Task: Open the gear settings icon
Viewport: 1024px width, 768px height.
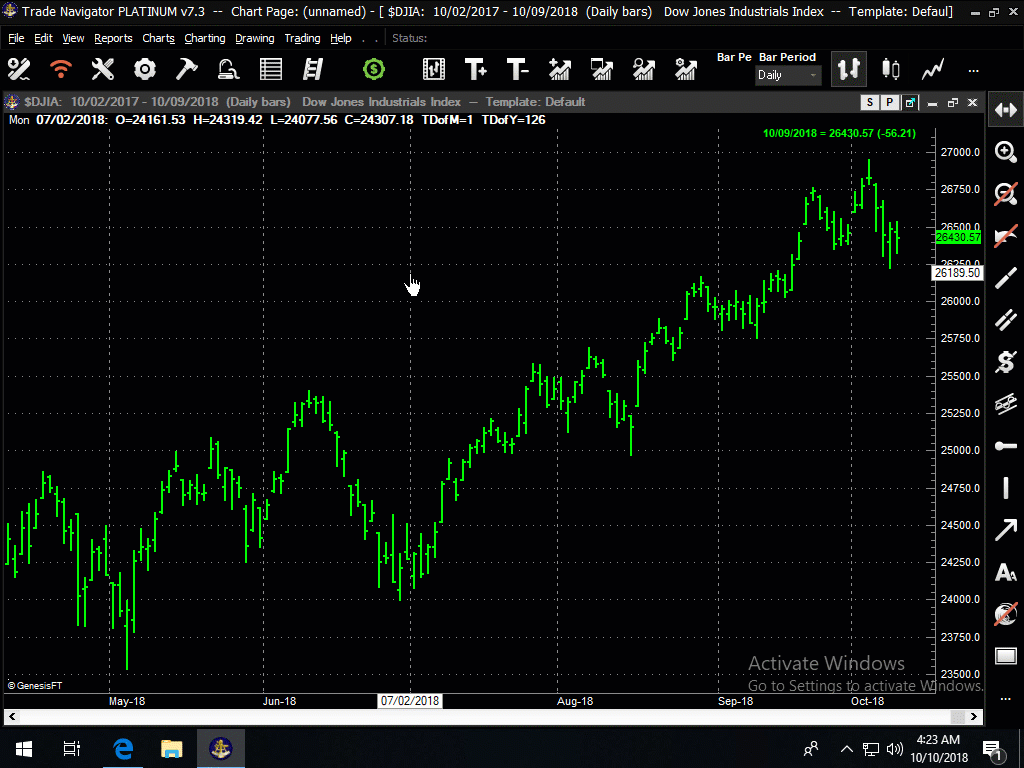Action: (144, 69)
